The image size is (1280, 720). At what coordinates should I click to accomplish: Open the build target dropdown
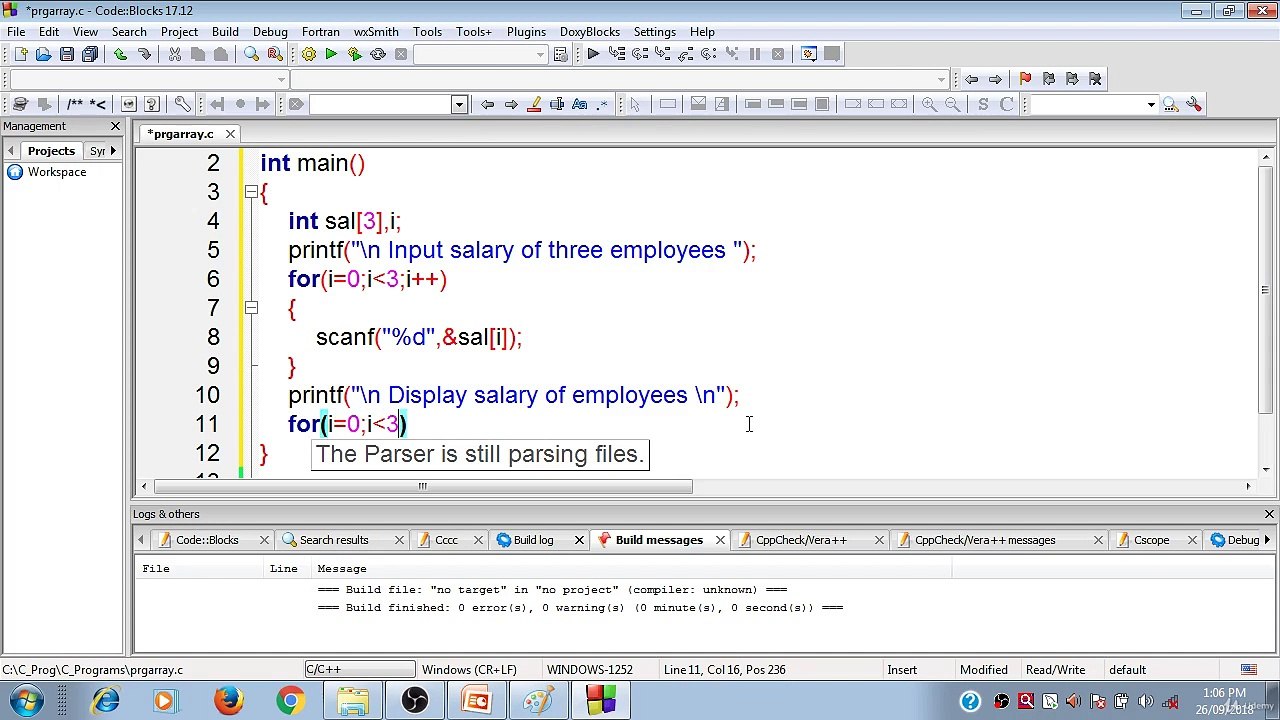[x=541, y=54]
